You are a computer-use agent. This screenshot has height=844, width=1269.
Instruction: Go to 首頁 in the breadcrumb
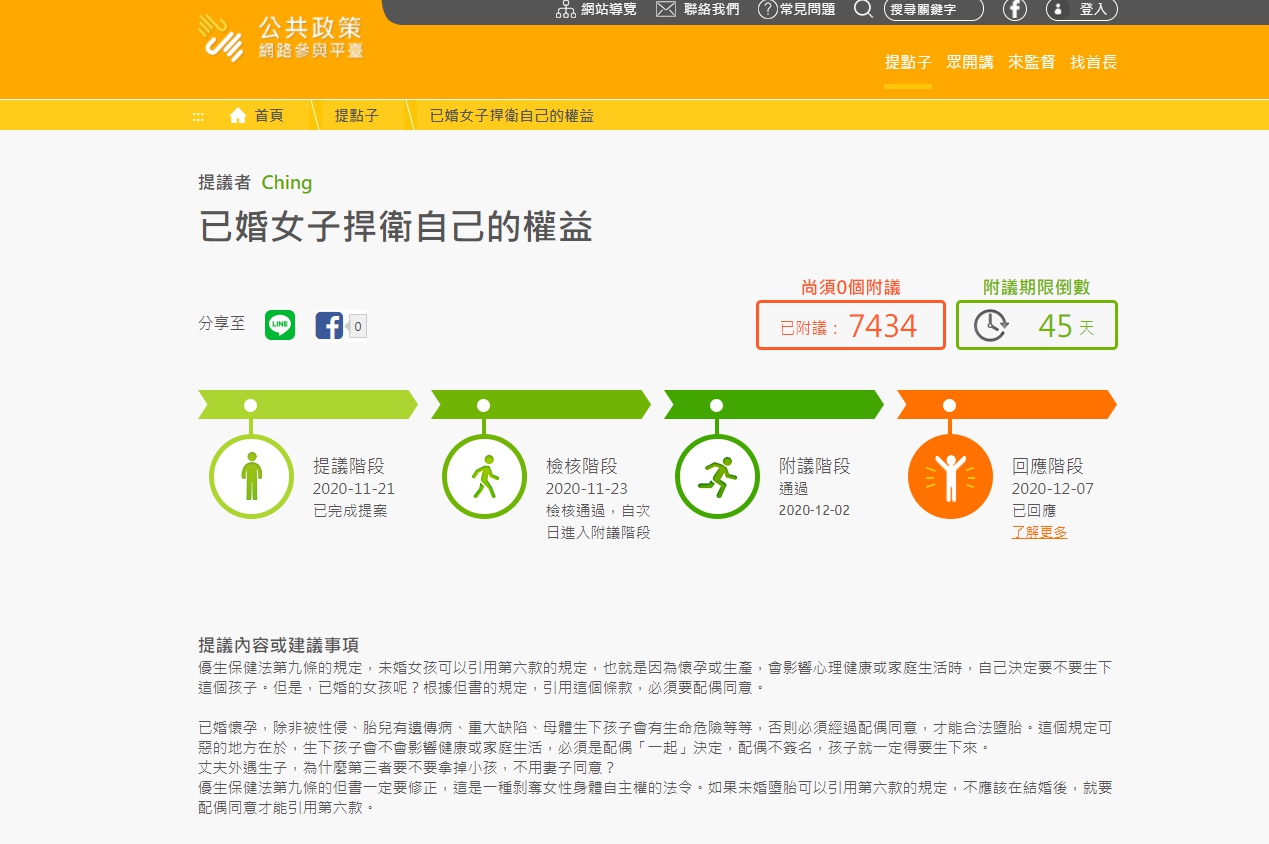point(269,116)
